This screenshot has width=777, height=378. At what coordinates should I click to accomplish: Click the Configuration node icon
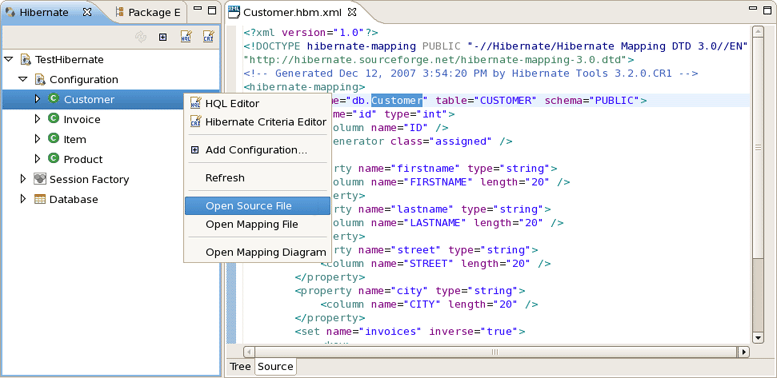[x=40, y=79]
